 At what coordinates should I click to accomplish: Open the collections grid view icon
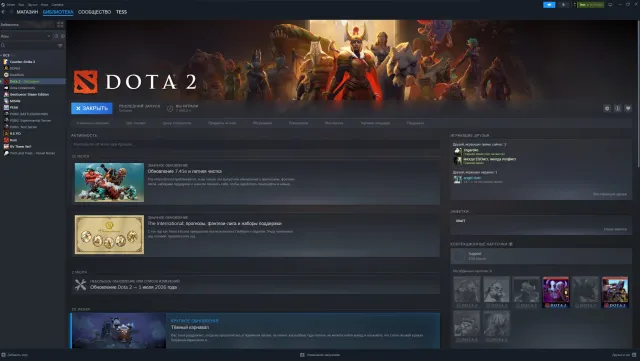pyautogui.click(x=60, y=25)
